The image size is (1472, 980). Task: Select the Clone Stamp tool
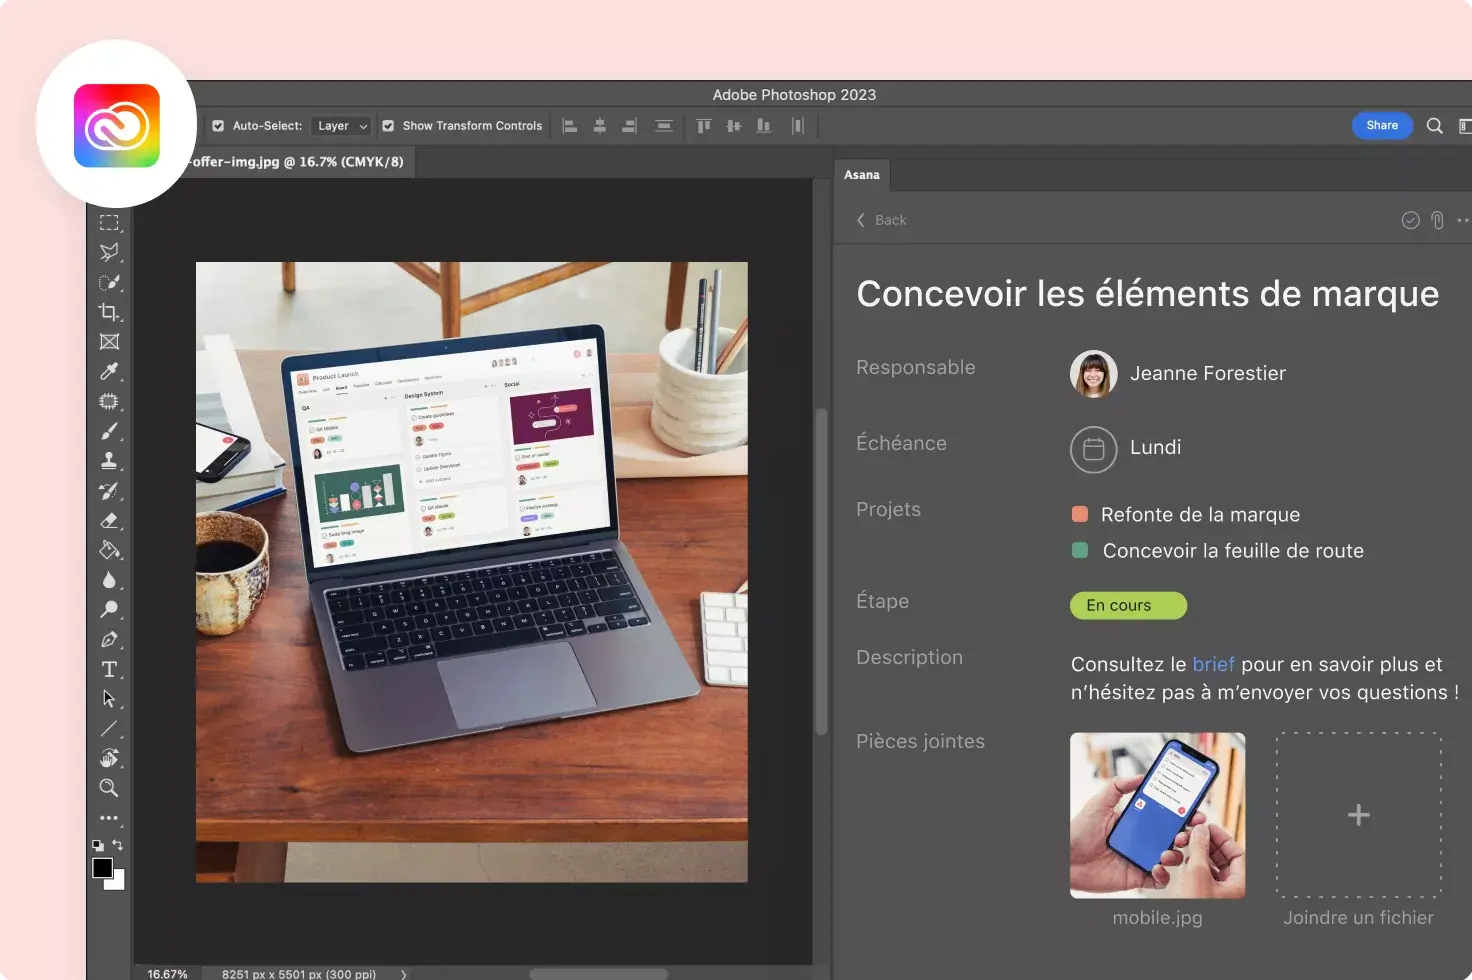110,460
